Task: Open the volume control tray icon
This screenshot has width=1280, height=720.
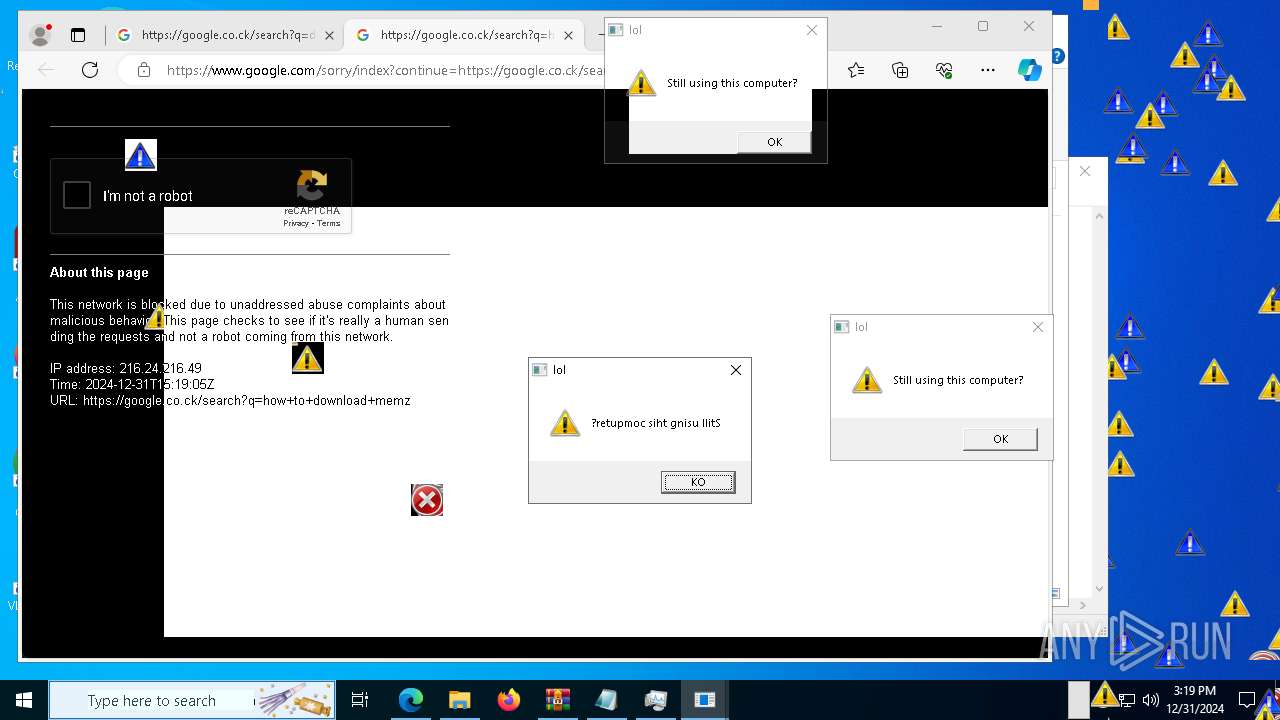Action: pyautogui.click(x=1151, y=700)
